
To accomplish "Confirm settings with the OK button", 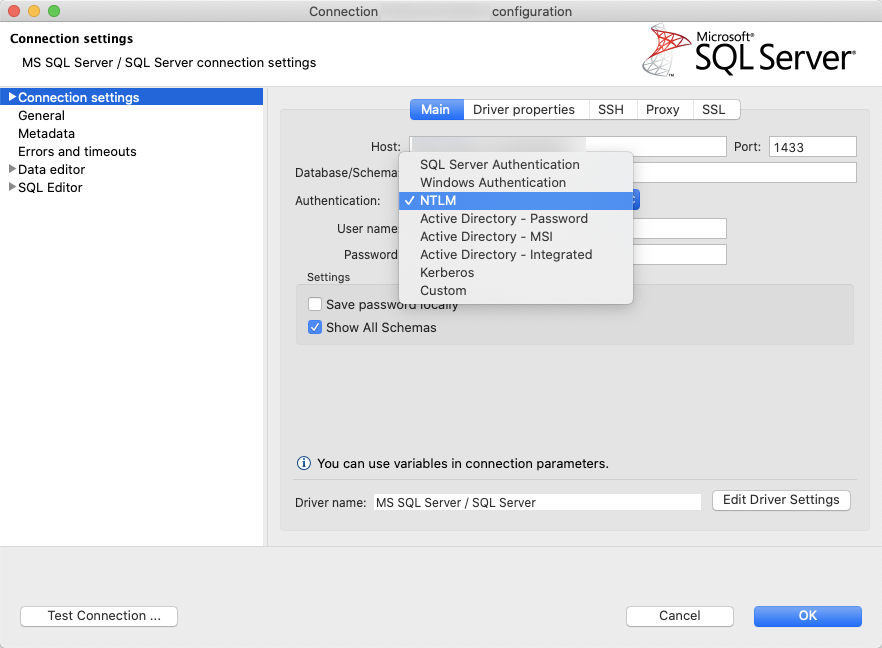I will 807,616.
